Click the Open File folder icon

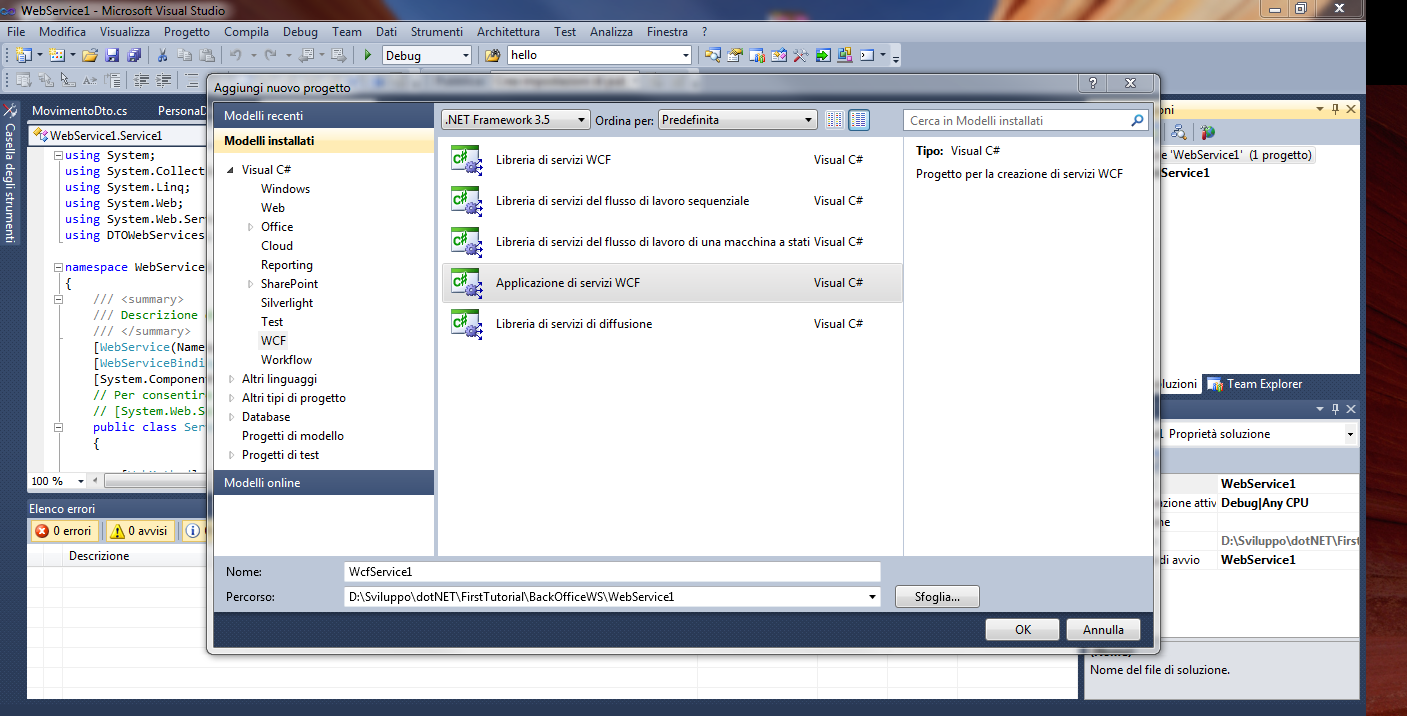tap(90, 55)
